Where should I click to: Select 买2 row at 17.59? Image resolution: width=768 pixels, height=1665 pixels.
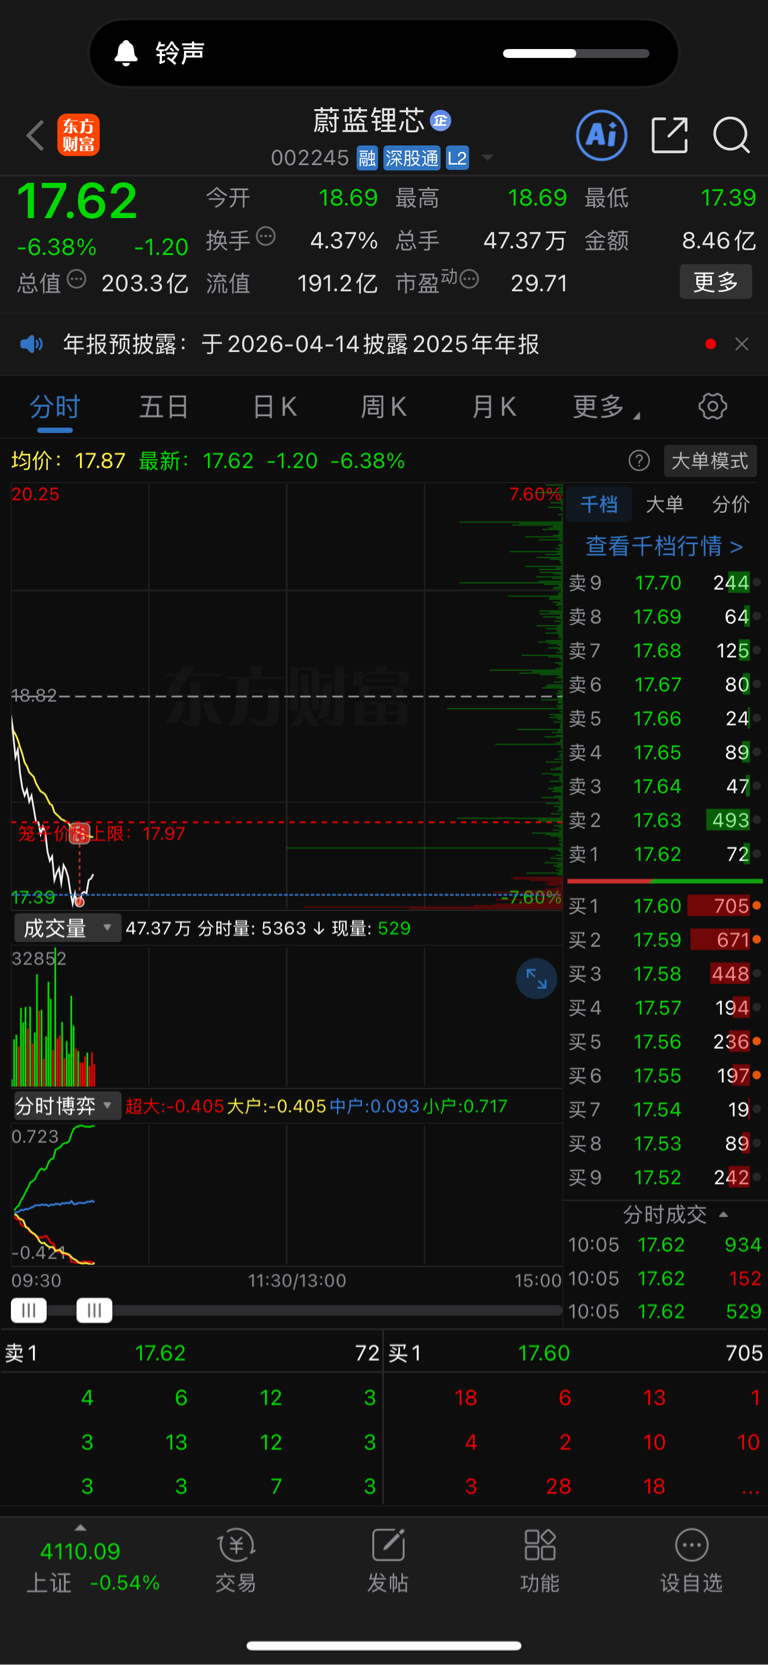tap(664, 940)
